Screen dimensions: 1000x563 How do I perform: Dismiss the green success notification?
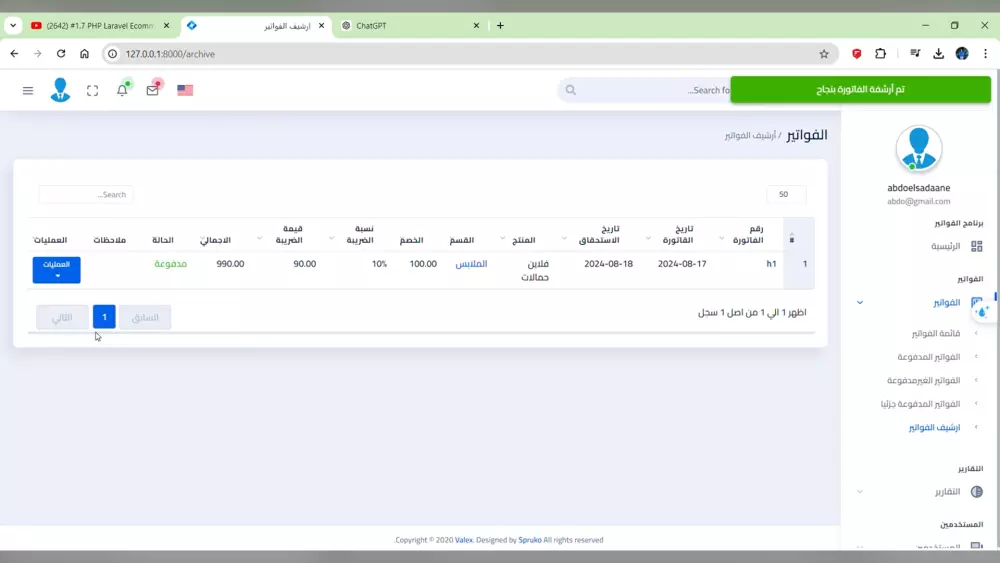(860, 89)
